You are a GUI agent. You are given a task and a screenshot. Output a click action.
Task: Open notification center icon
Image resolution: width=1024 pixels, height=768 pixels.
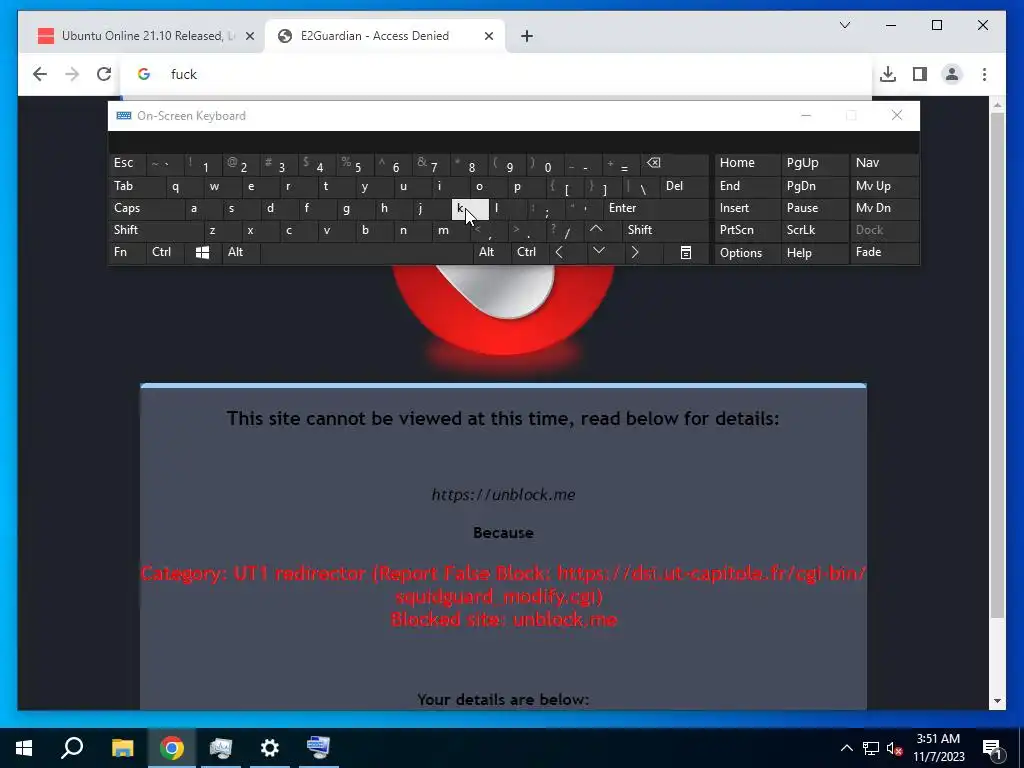click(x=992, y=748)
